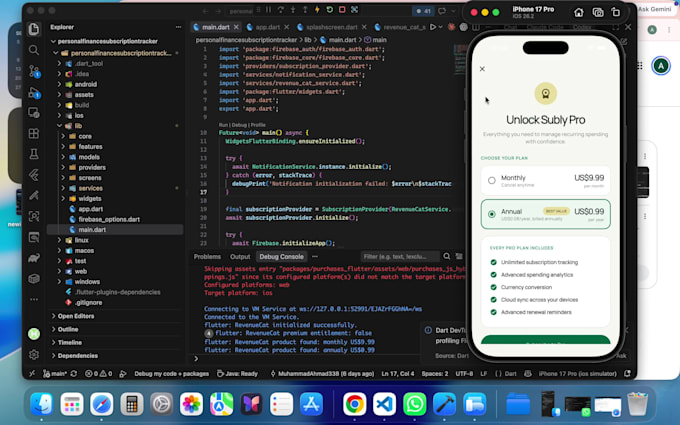Search the debug console filter magnifier

[x=447, y=256]
